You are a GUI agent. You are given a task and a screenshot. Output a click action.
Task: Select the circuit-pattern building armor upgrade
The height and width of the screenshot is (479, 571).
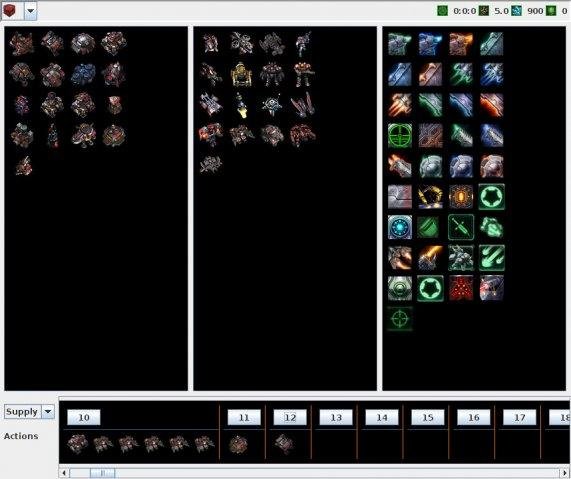430,136
